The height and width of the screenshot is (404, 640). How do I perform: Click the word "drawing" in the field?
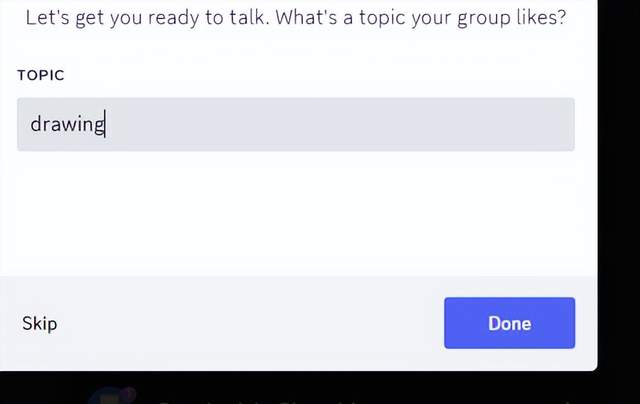[x=67, y=125]
